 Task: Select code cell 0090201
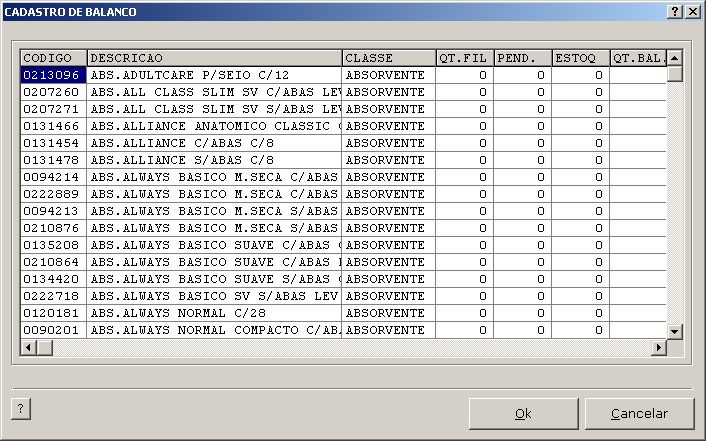point(54,330)
